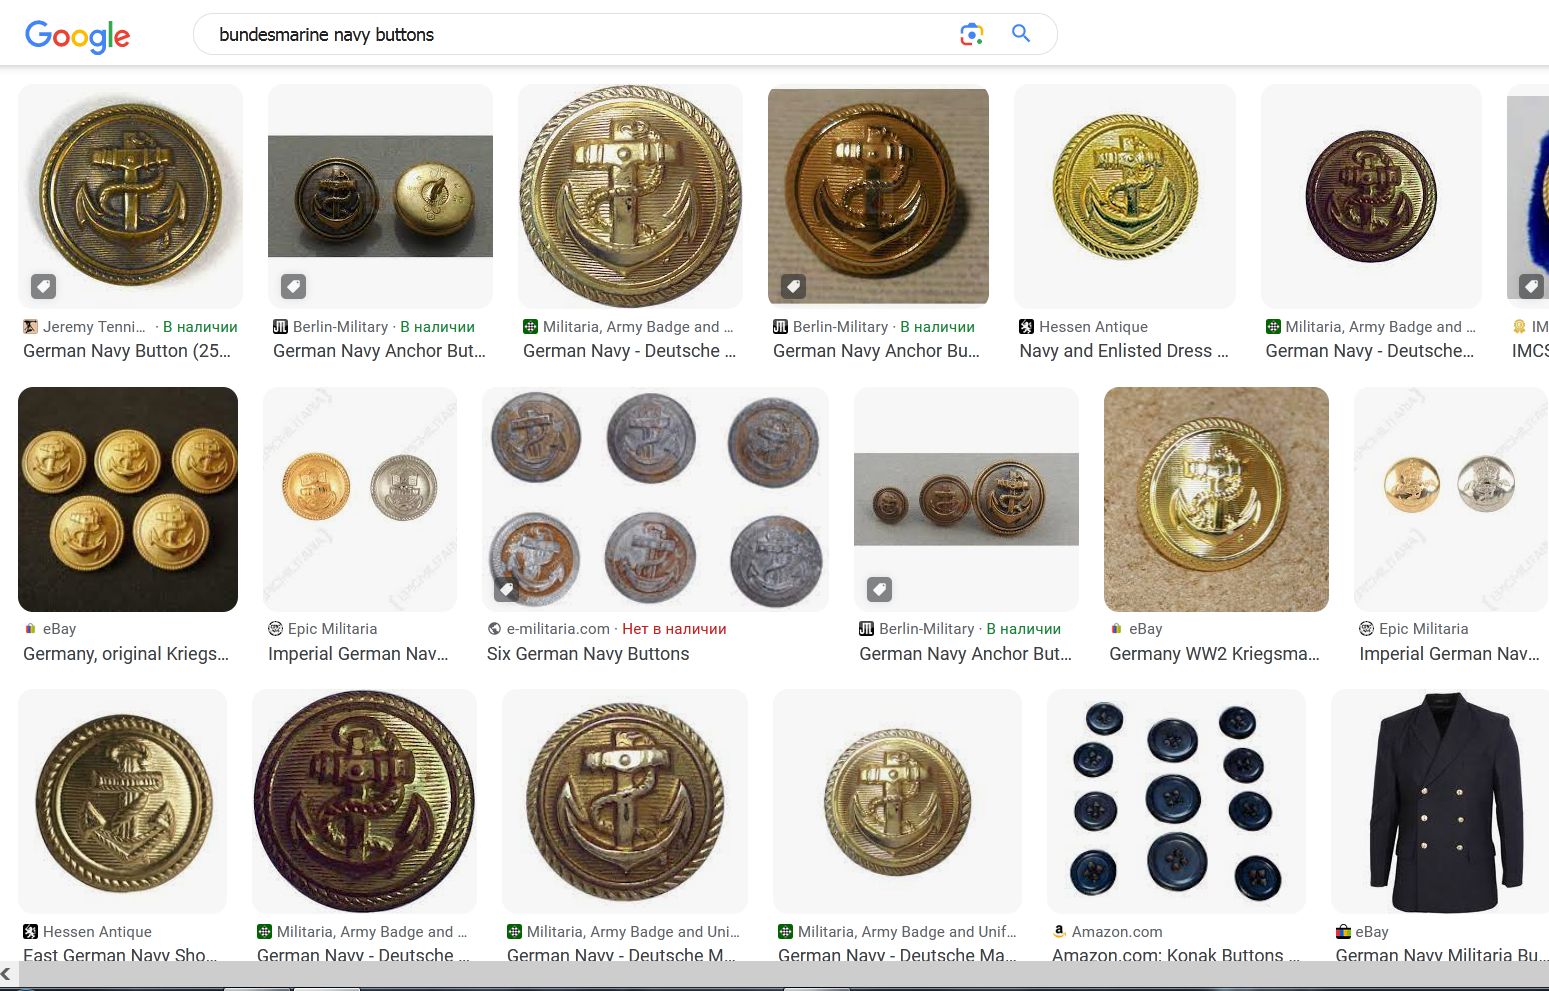Click product tag icon on Jeremy Tenni button image
Image resolution: width=1549 pixels, height=991 pixels.
(x=43, y=286)
